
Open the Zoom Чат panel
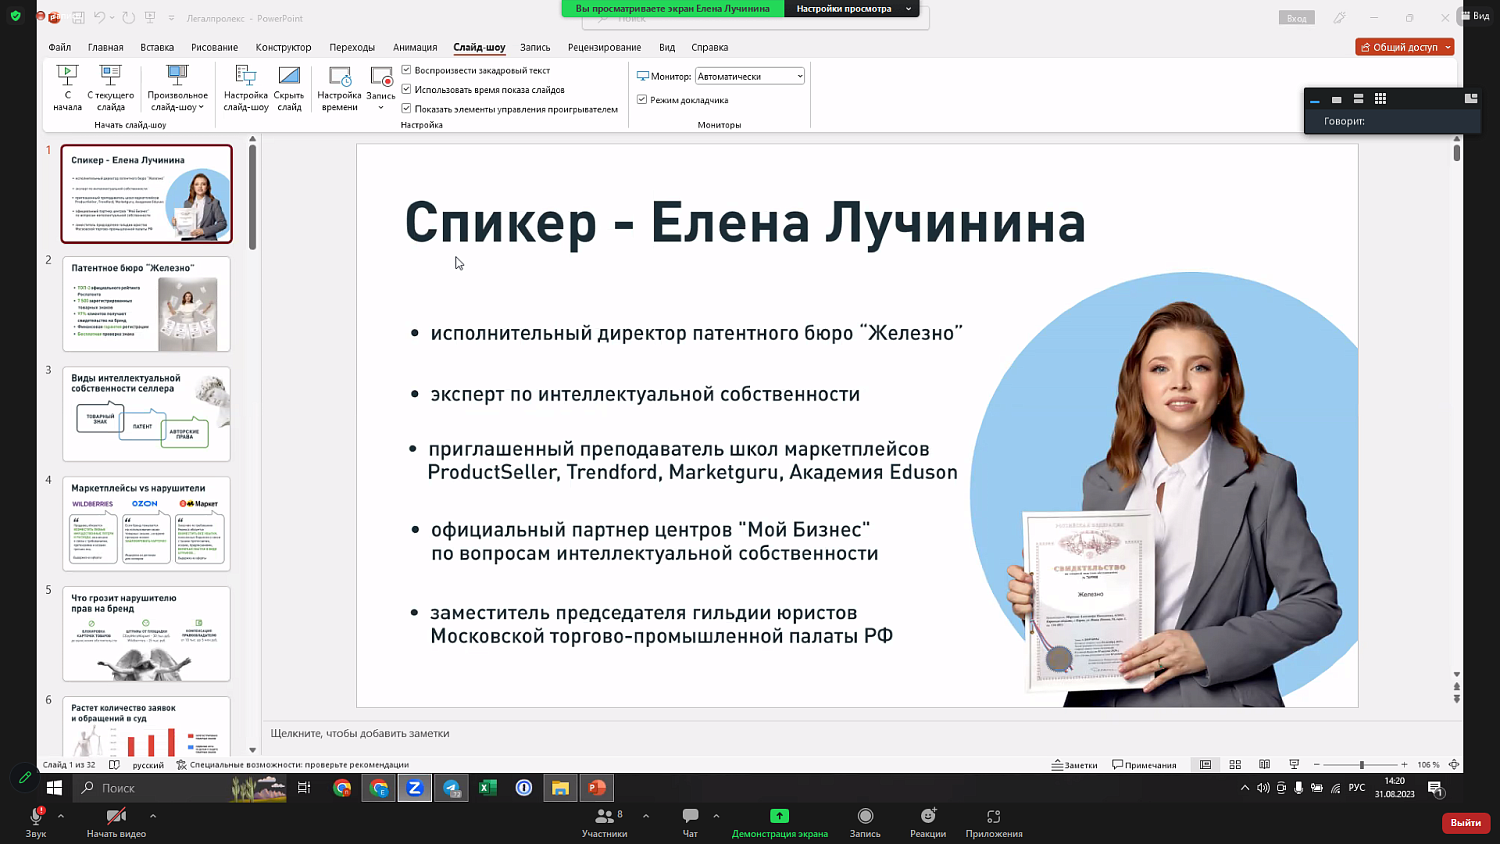[x=690, y=823]
